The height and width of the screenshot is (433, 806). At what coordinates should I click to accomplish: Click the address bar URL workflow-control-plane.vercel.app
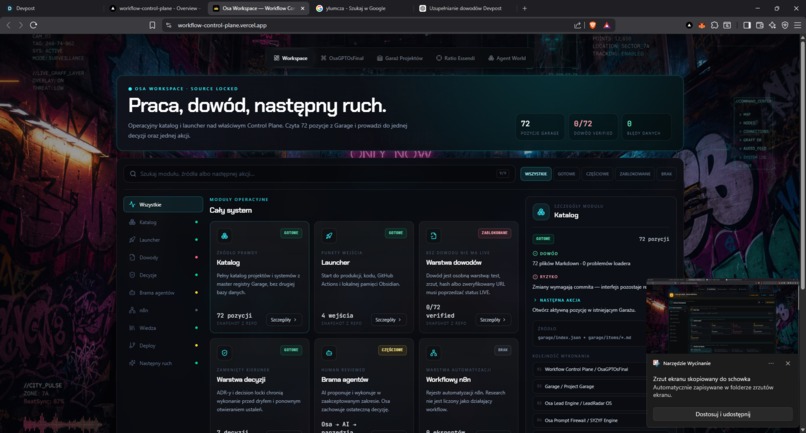pos(222,25)
